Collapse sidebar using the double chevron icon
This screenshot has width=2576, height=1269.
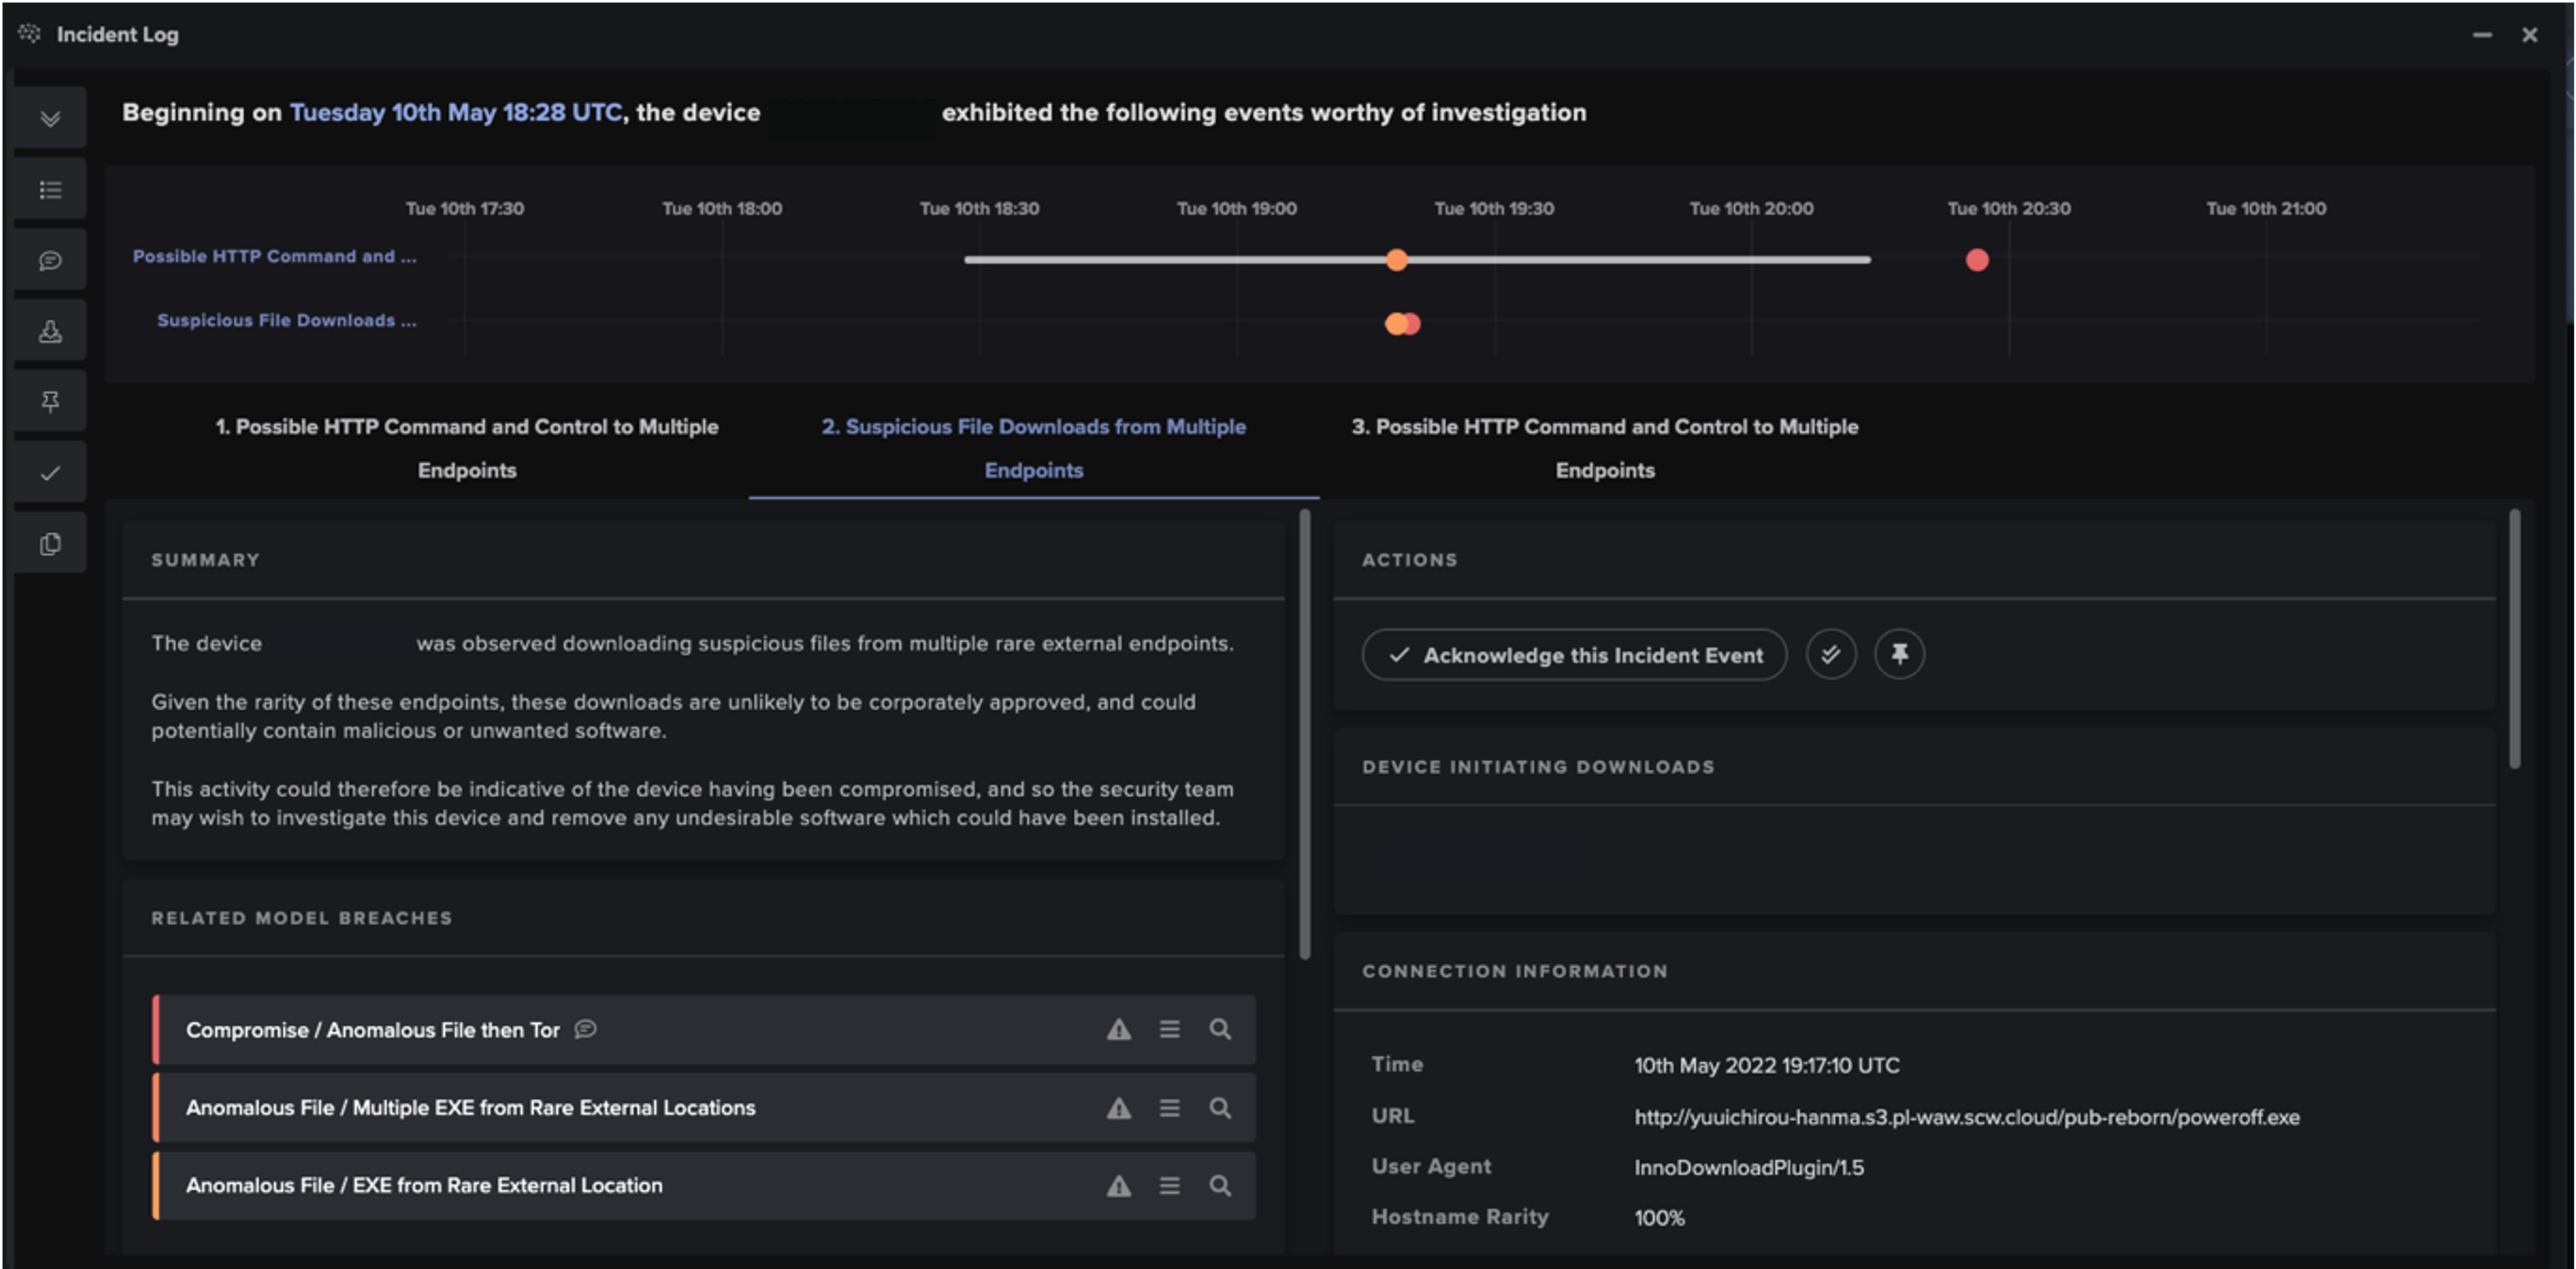(50, 119)
